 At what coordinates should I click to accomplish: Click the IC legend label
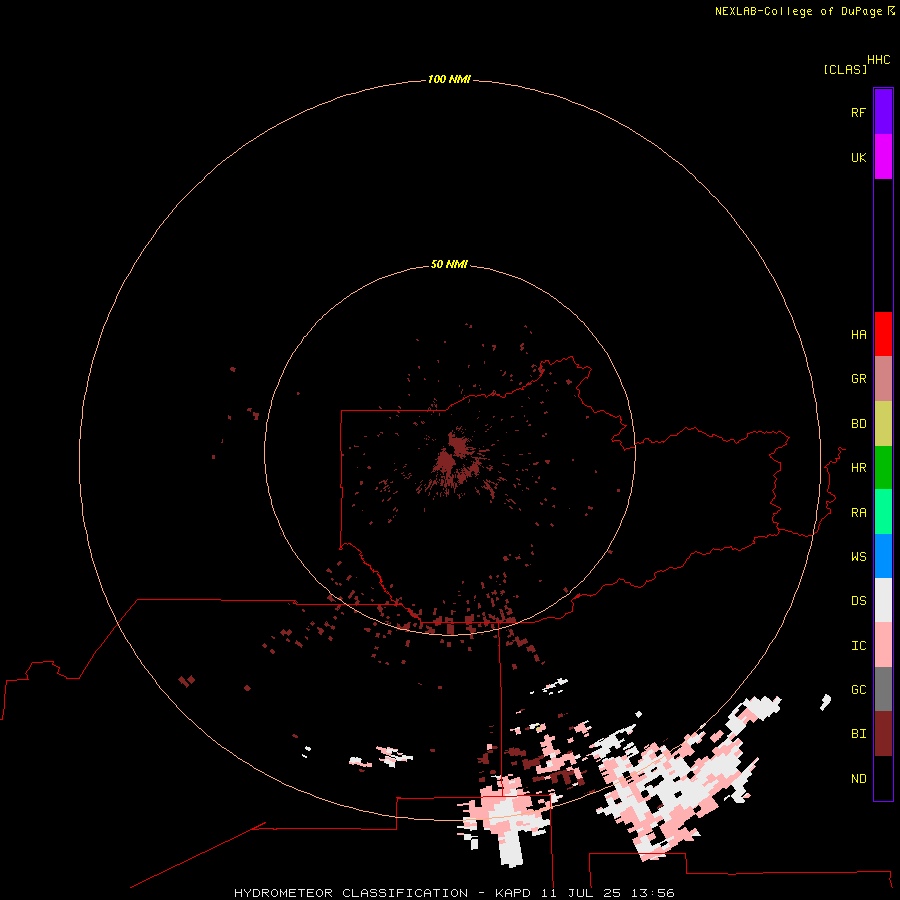click(859, 646)
